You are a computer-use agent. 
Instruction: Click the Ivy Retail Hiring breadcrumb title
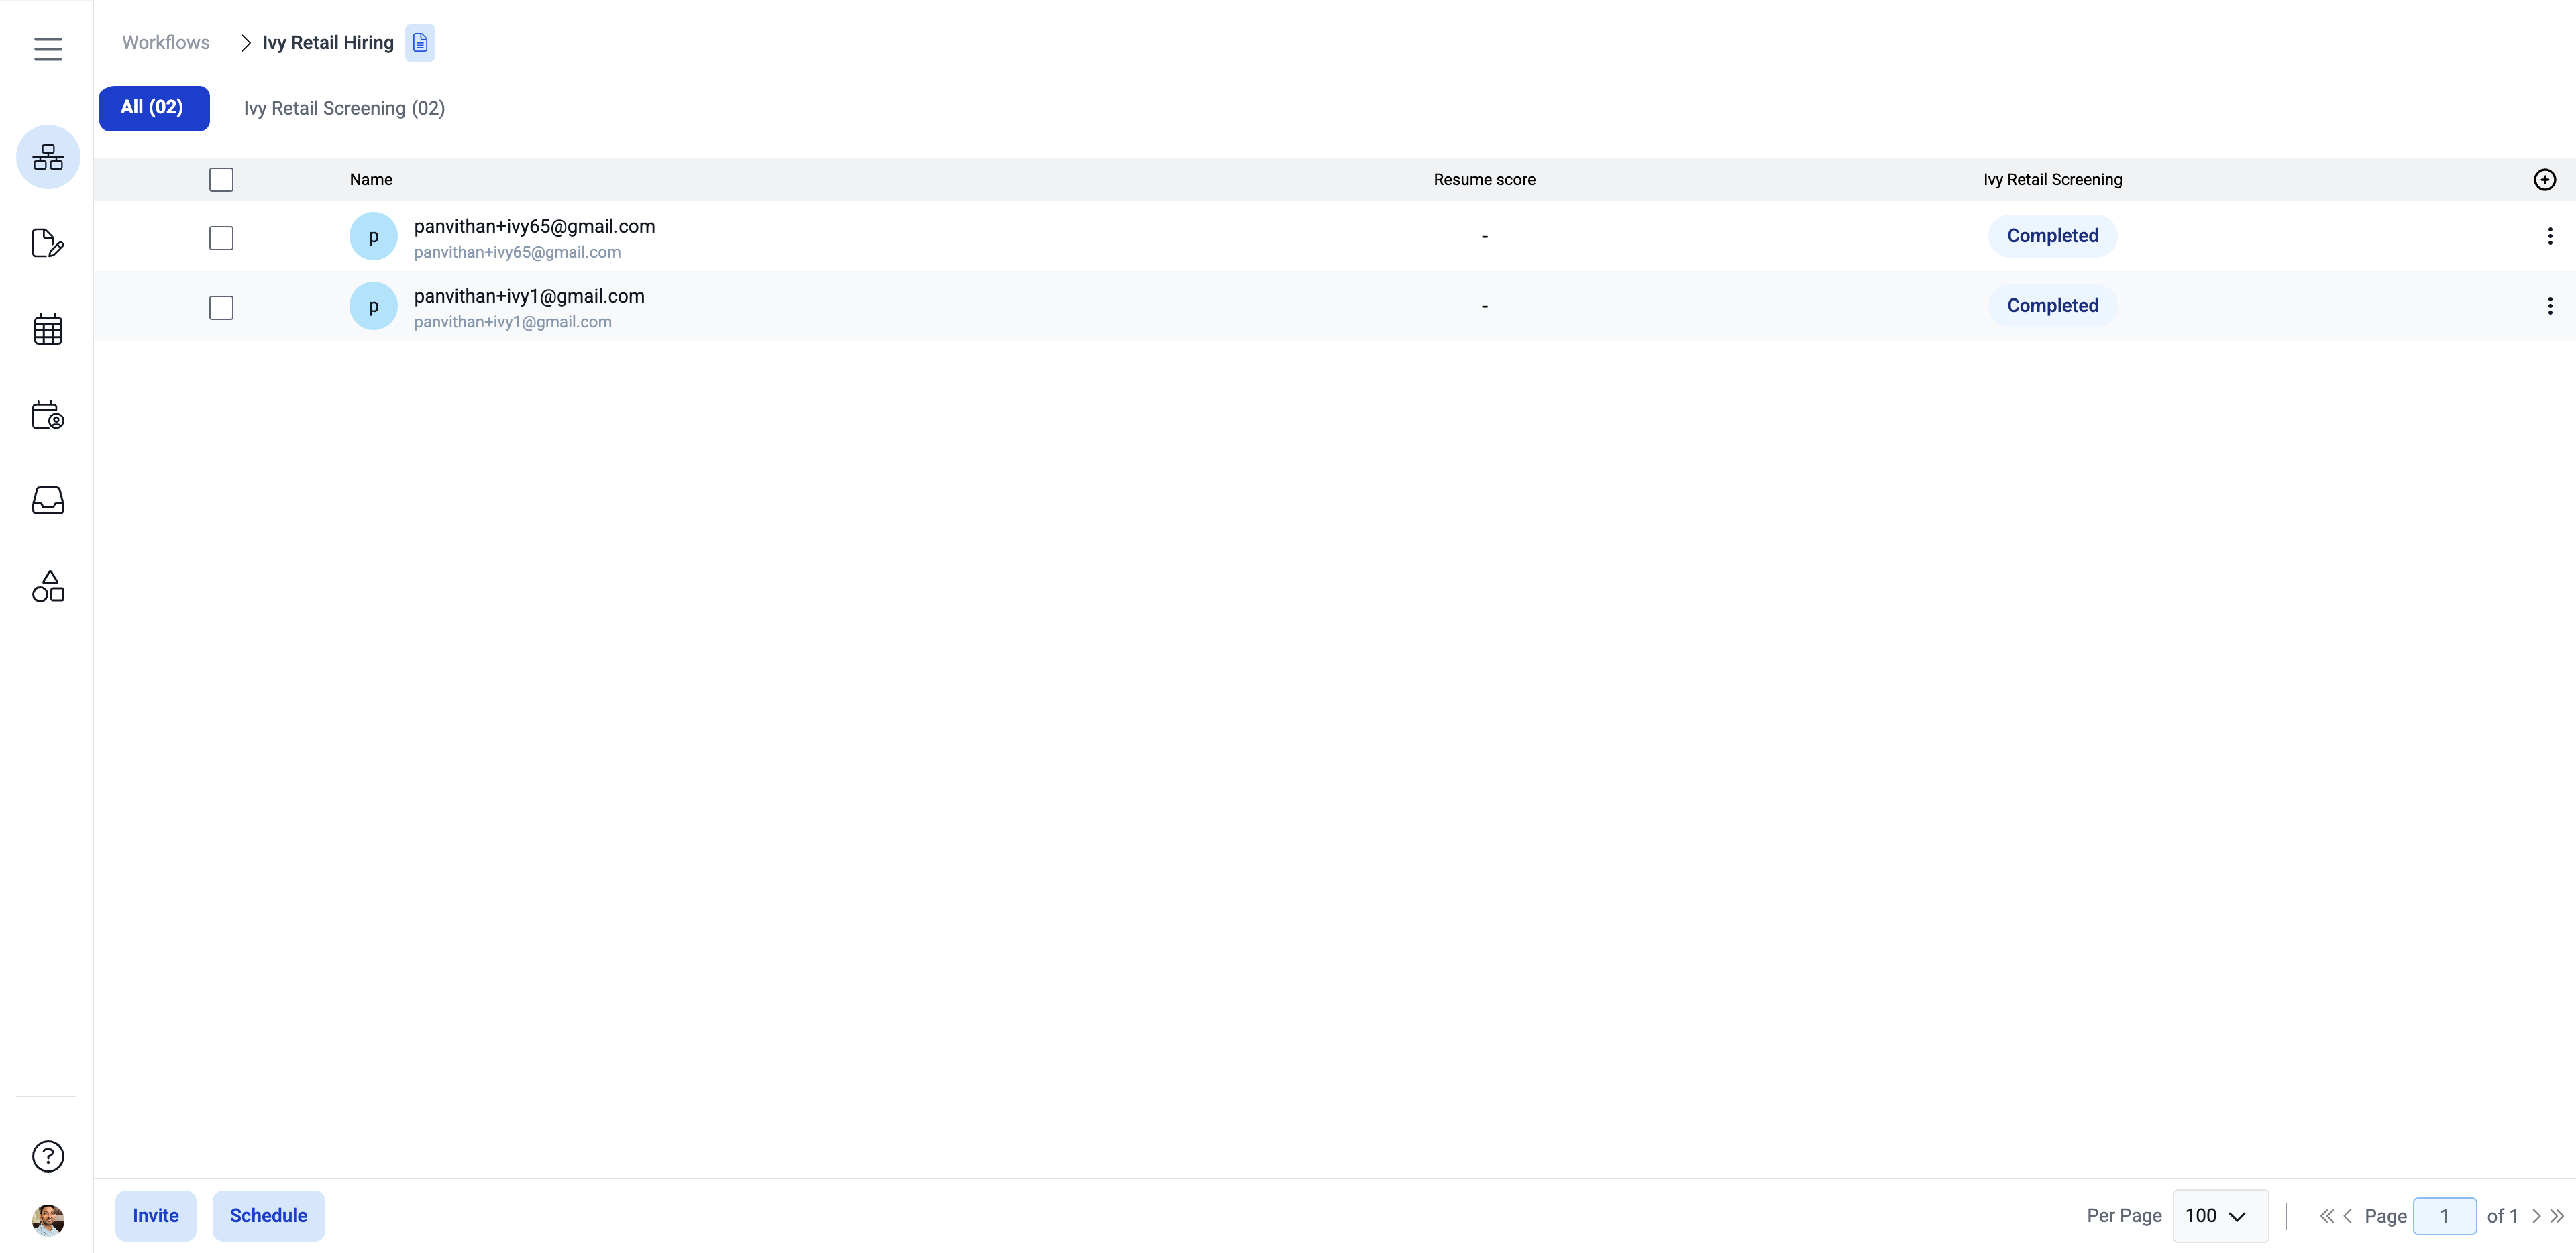[x=328, y=43]
